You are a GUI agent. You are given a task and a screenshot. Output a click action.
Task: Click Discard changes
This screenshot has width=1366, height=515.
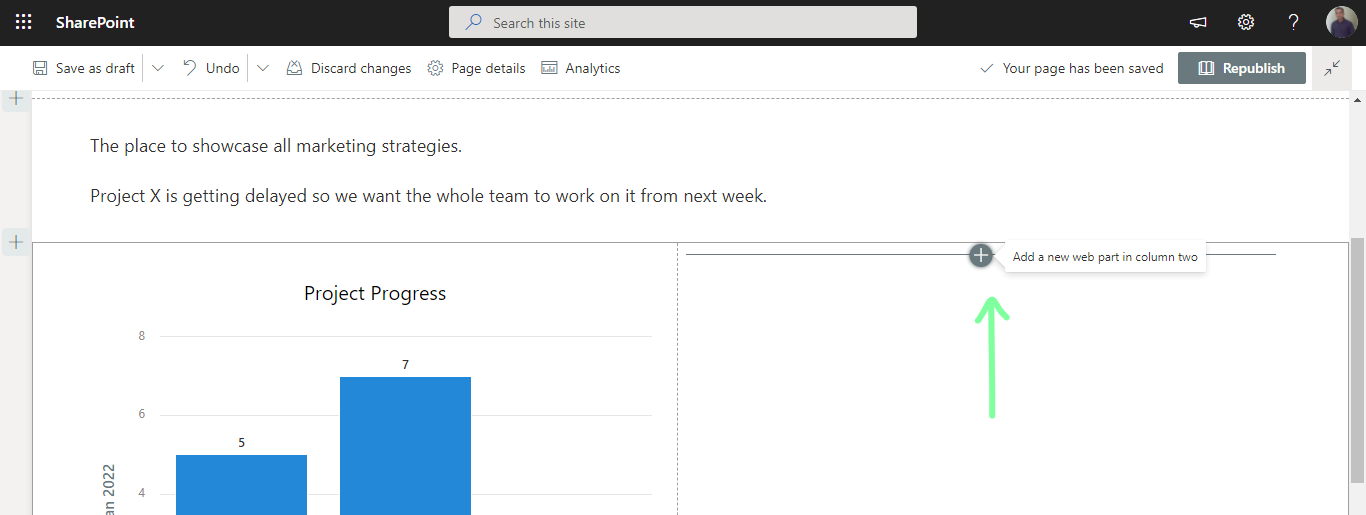(348, 68)
